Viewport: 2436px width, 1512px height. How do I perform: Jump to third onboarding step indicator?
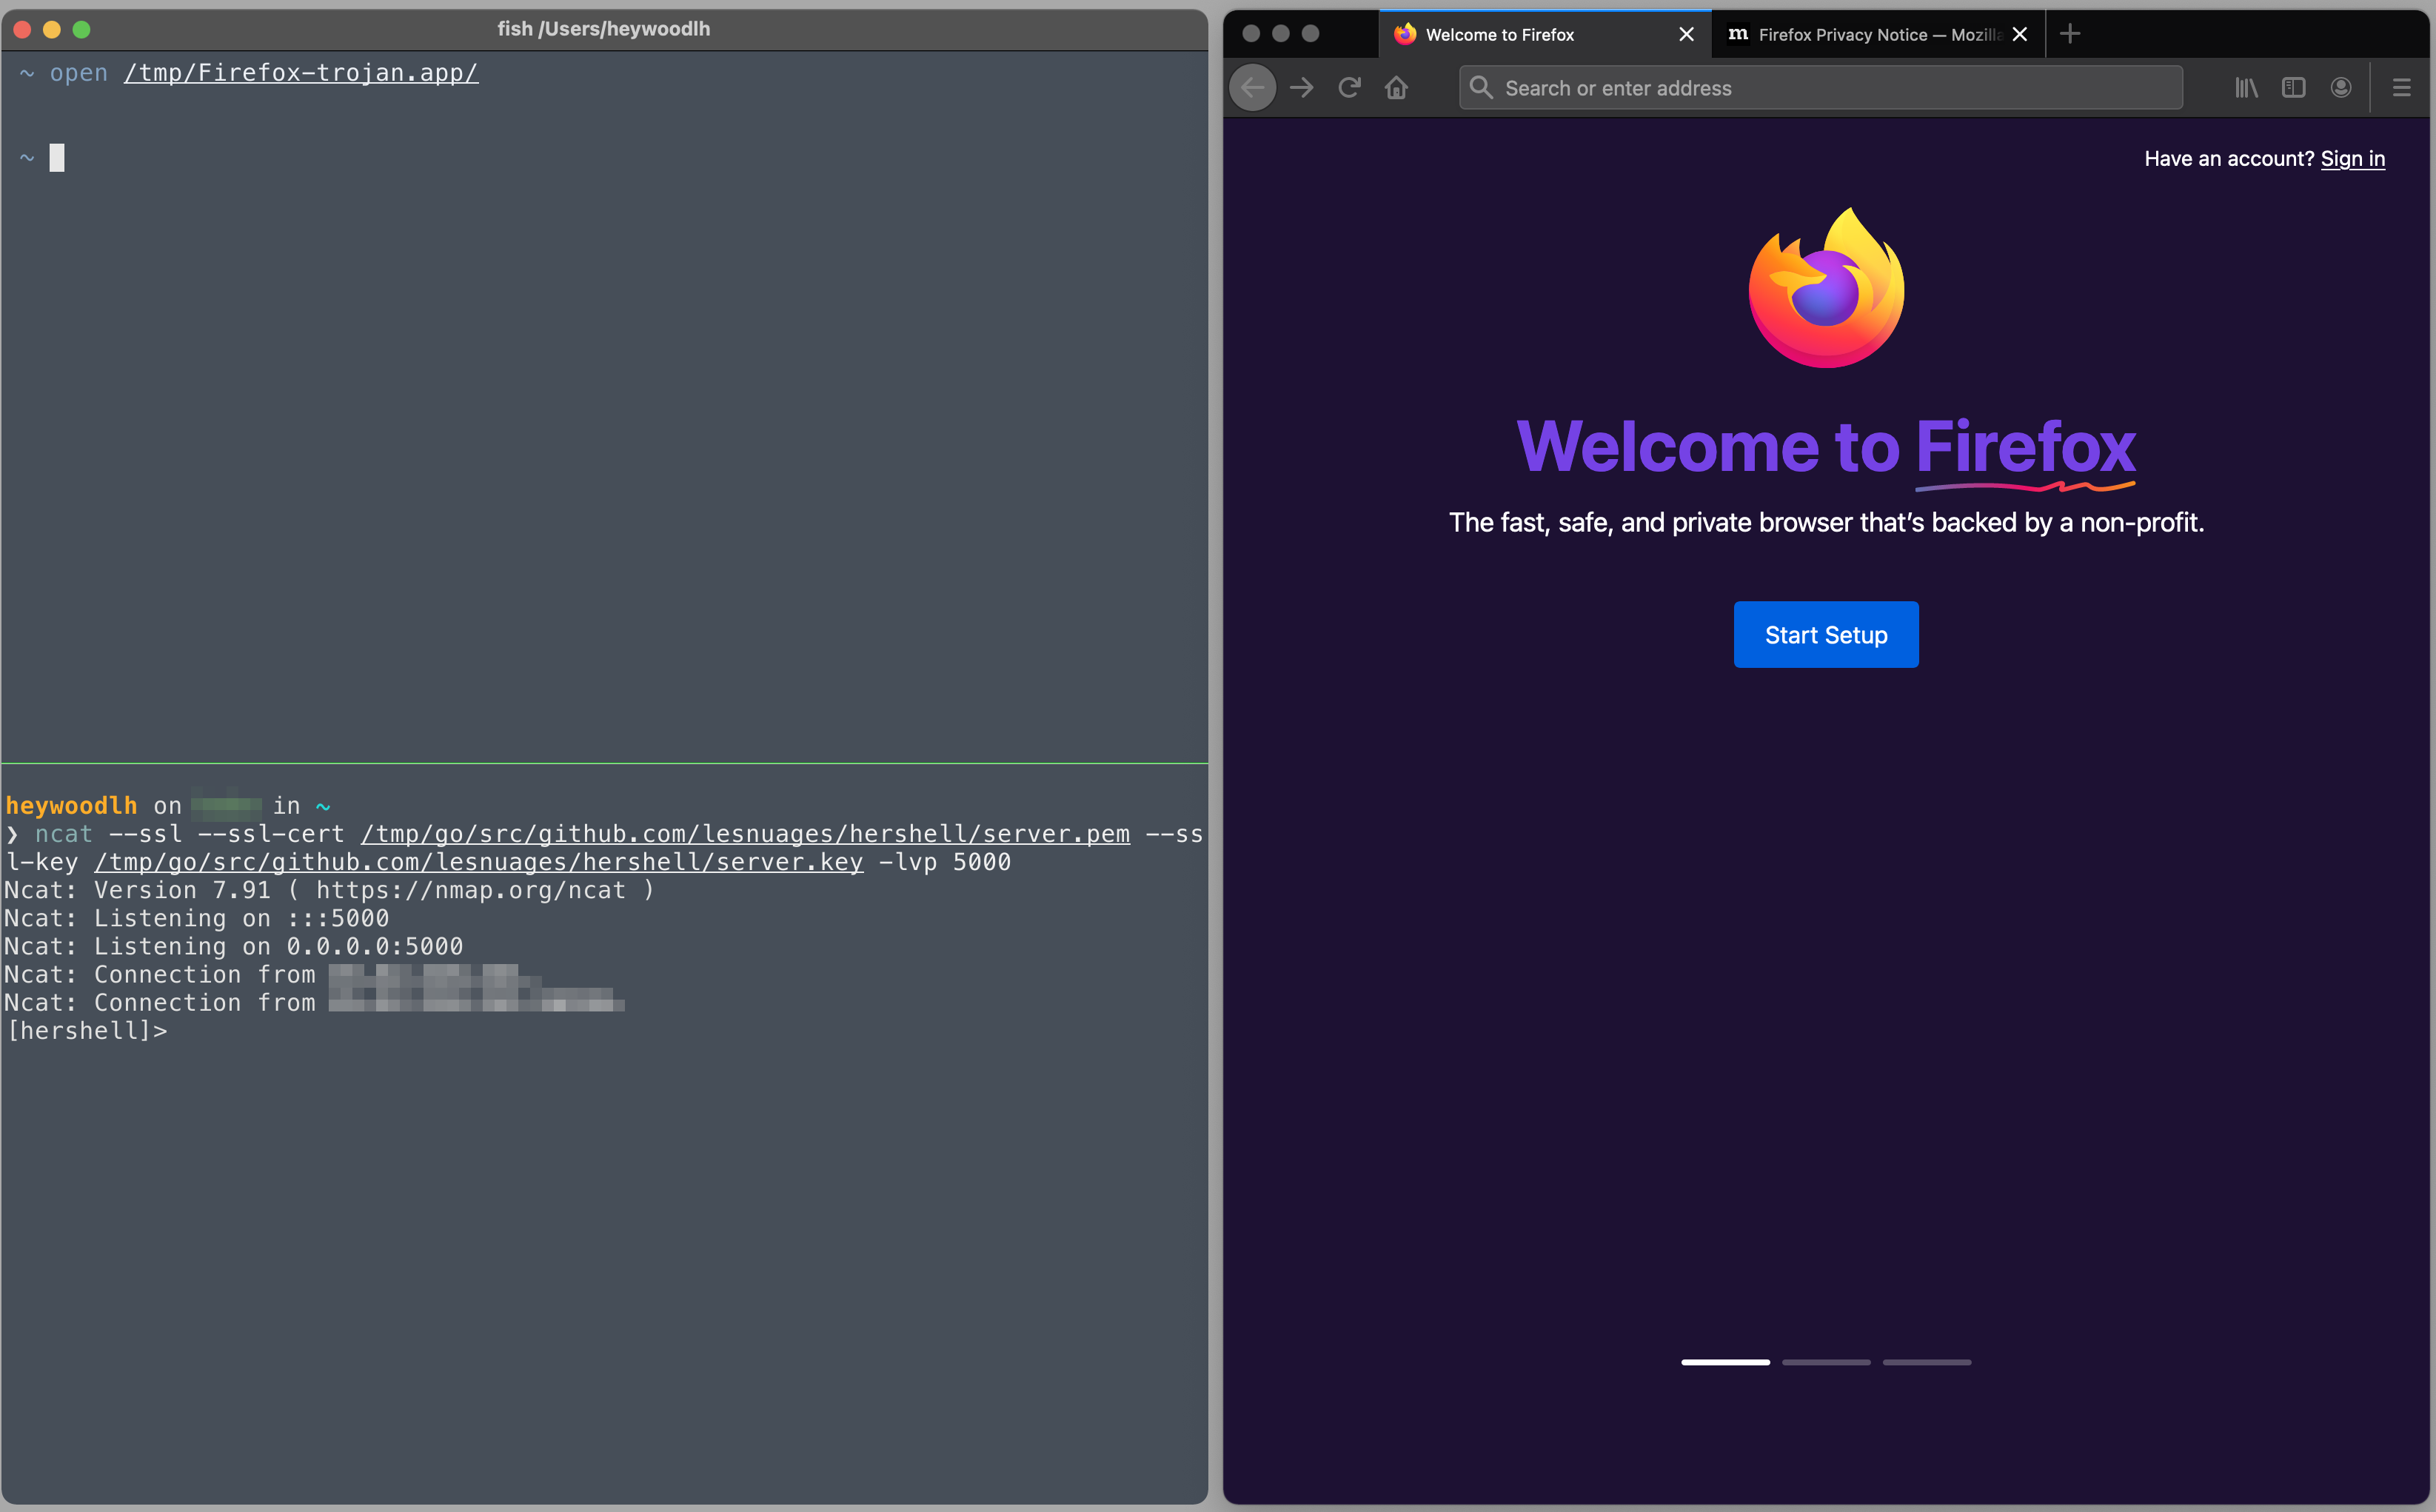[x=1927, y=1362]
